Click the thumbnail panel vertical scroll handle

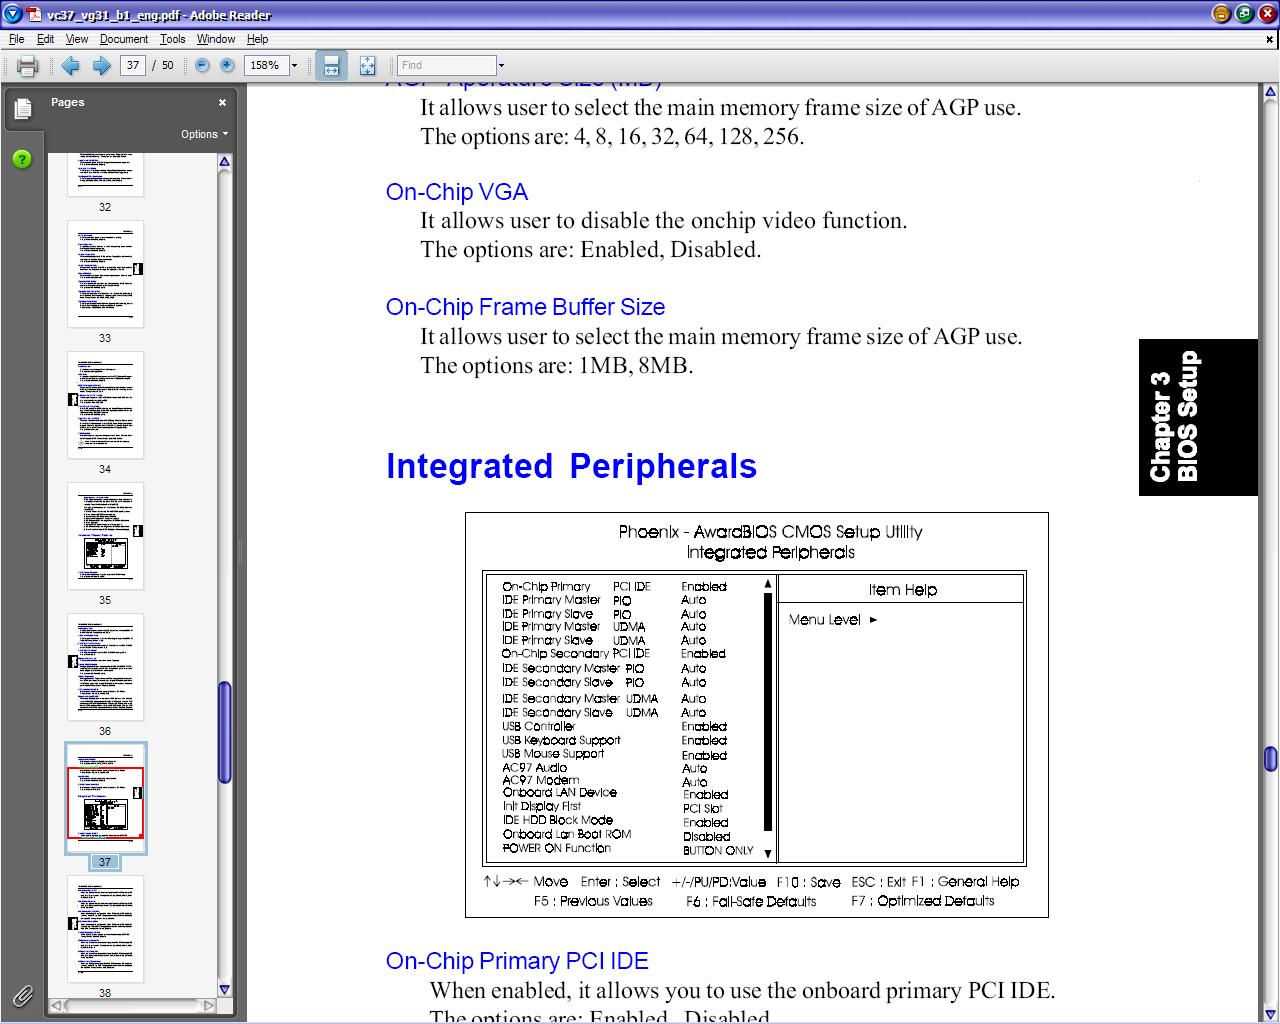(224, 732)
